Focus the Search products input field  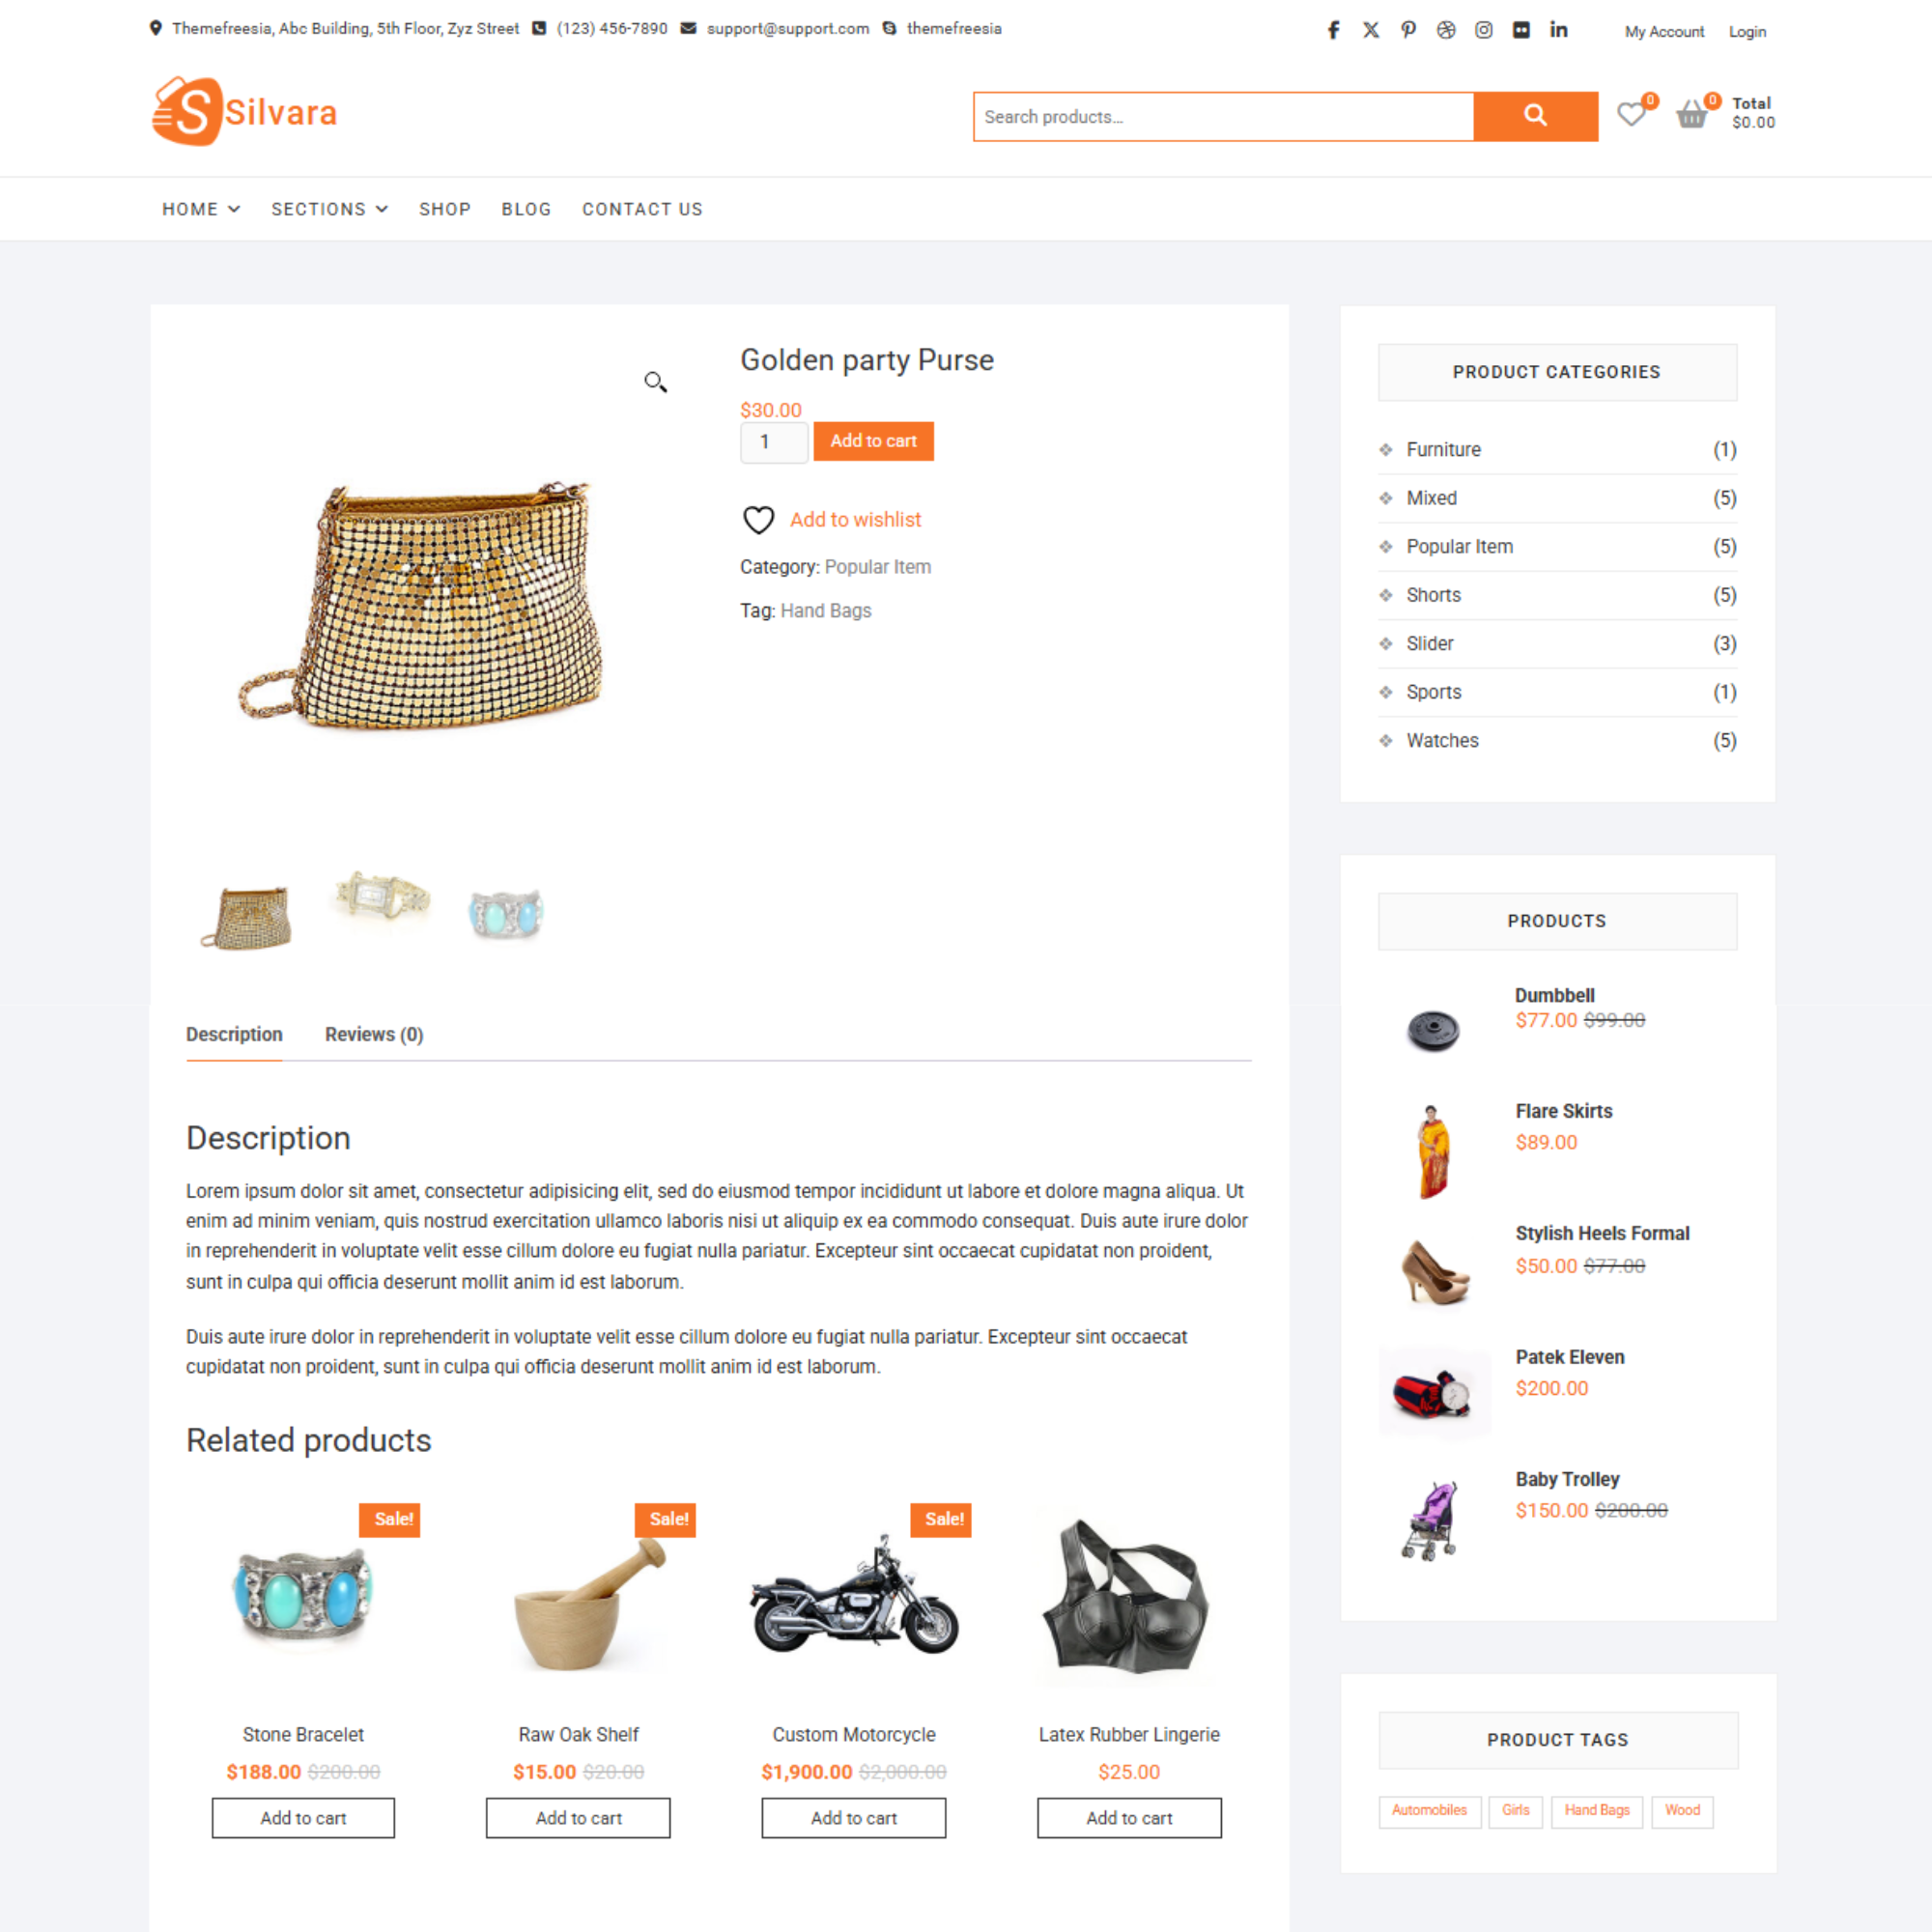coord(1223,117)
